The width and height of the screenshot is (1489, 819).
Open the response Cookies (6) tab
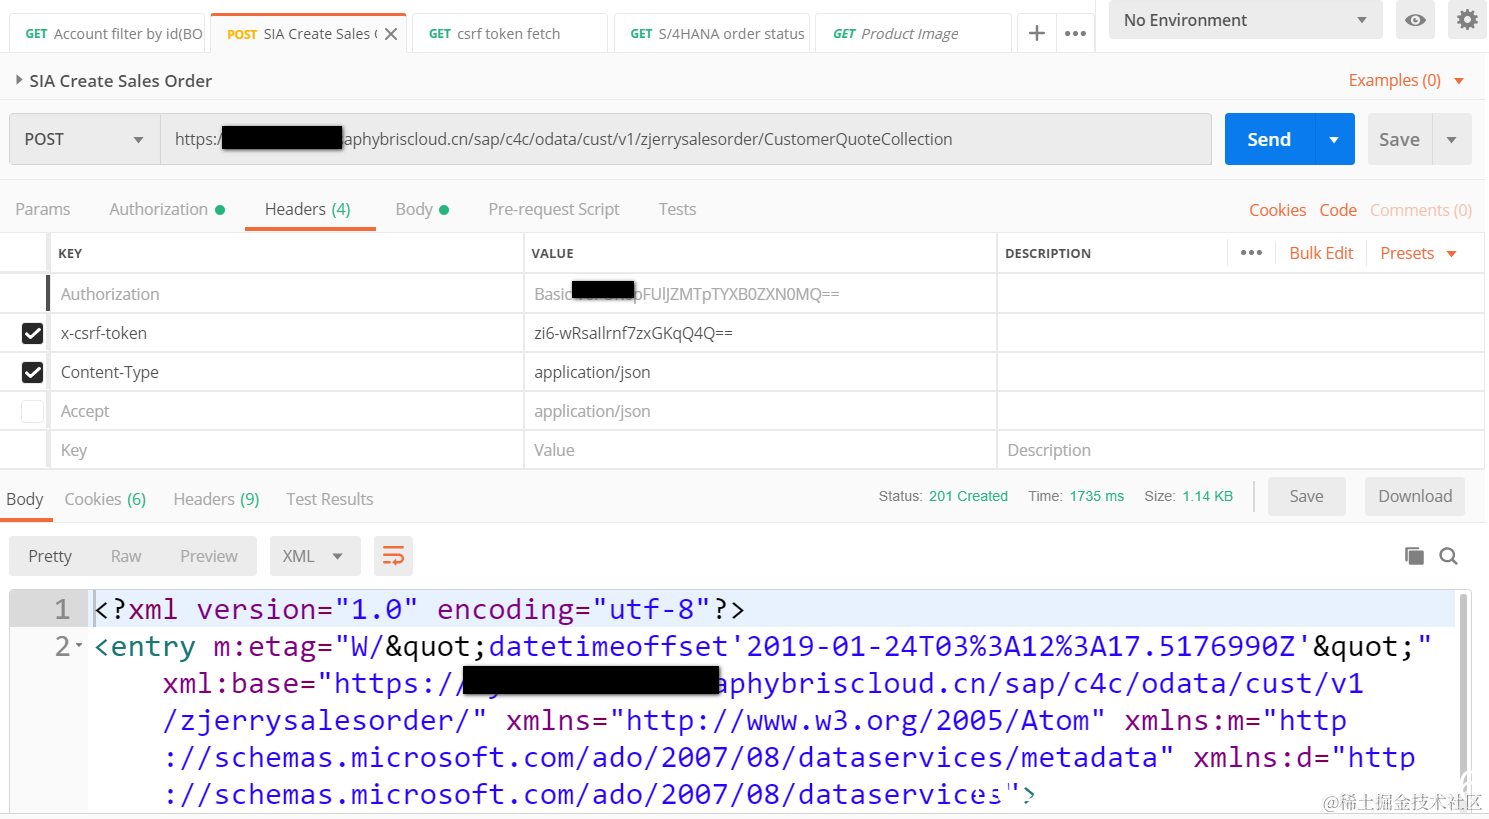(105, 499)
